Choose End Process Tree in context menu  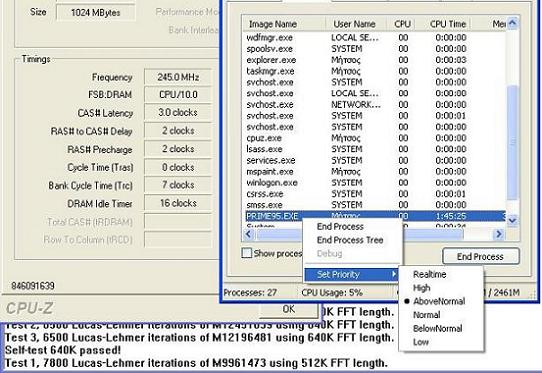[x=350, y=240]
